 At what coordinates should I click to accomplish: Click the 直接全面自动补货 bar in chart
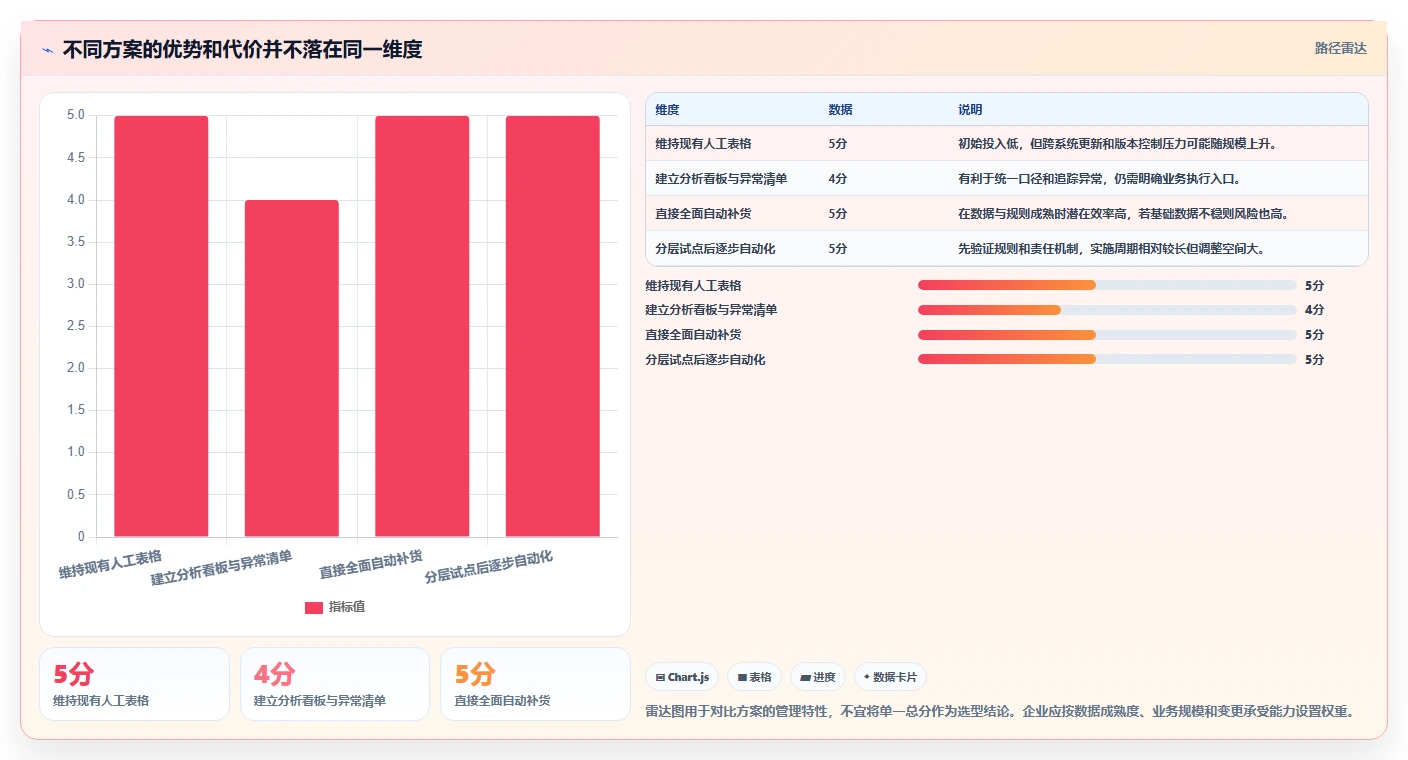(422, 326)
